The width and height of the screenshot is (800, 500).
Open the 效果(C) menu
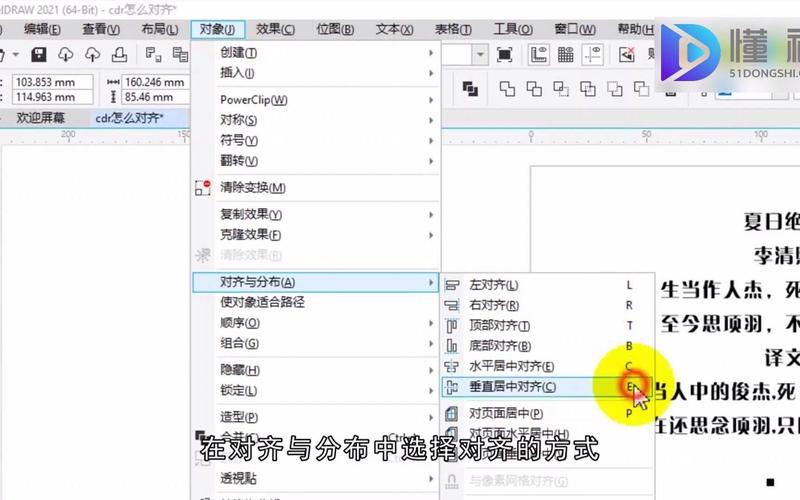pos(276,29)
